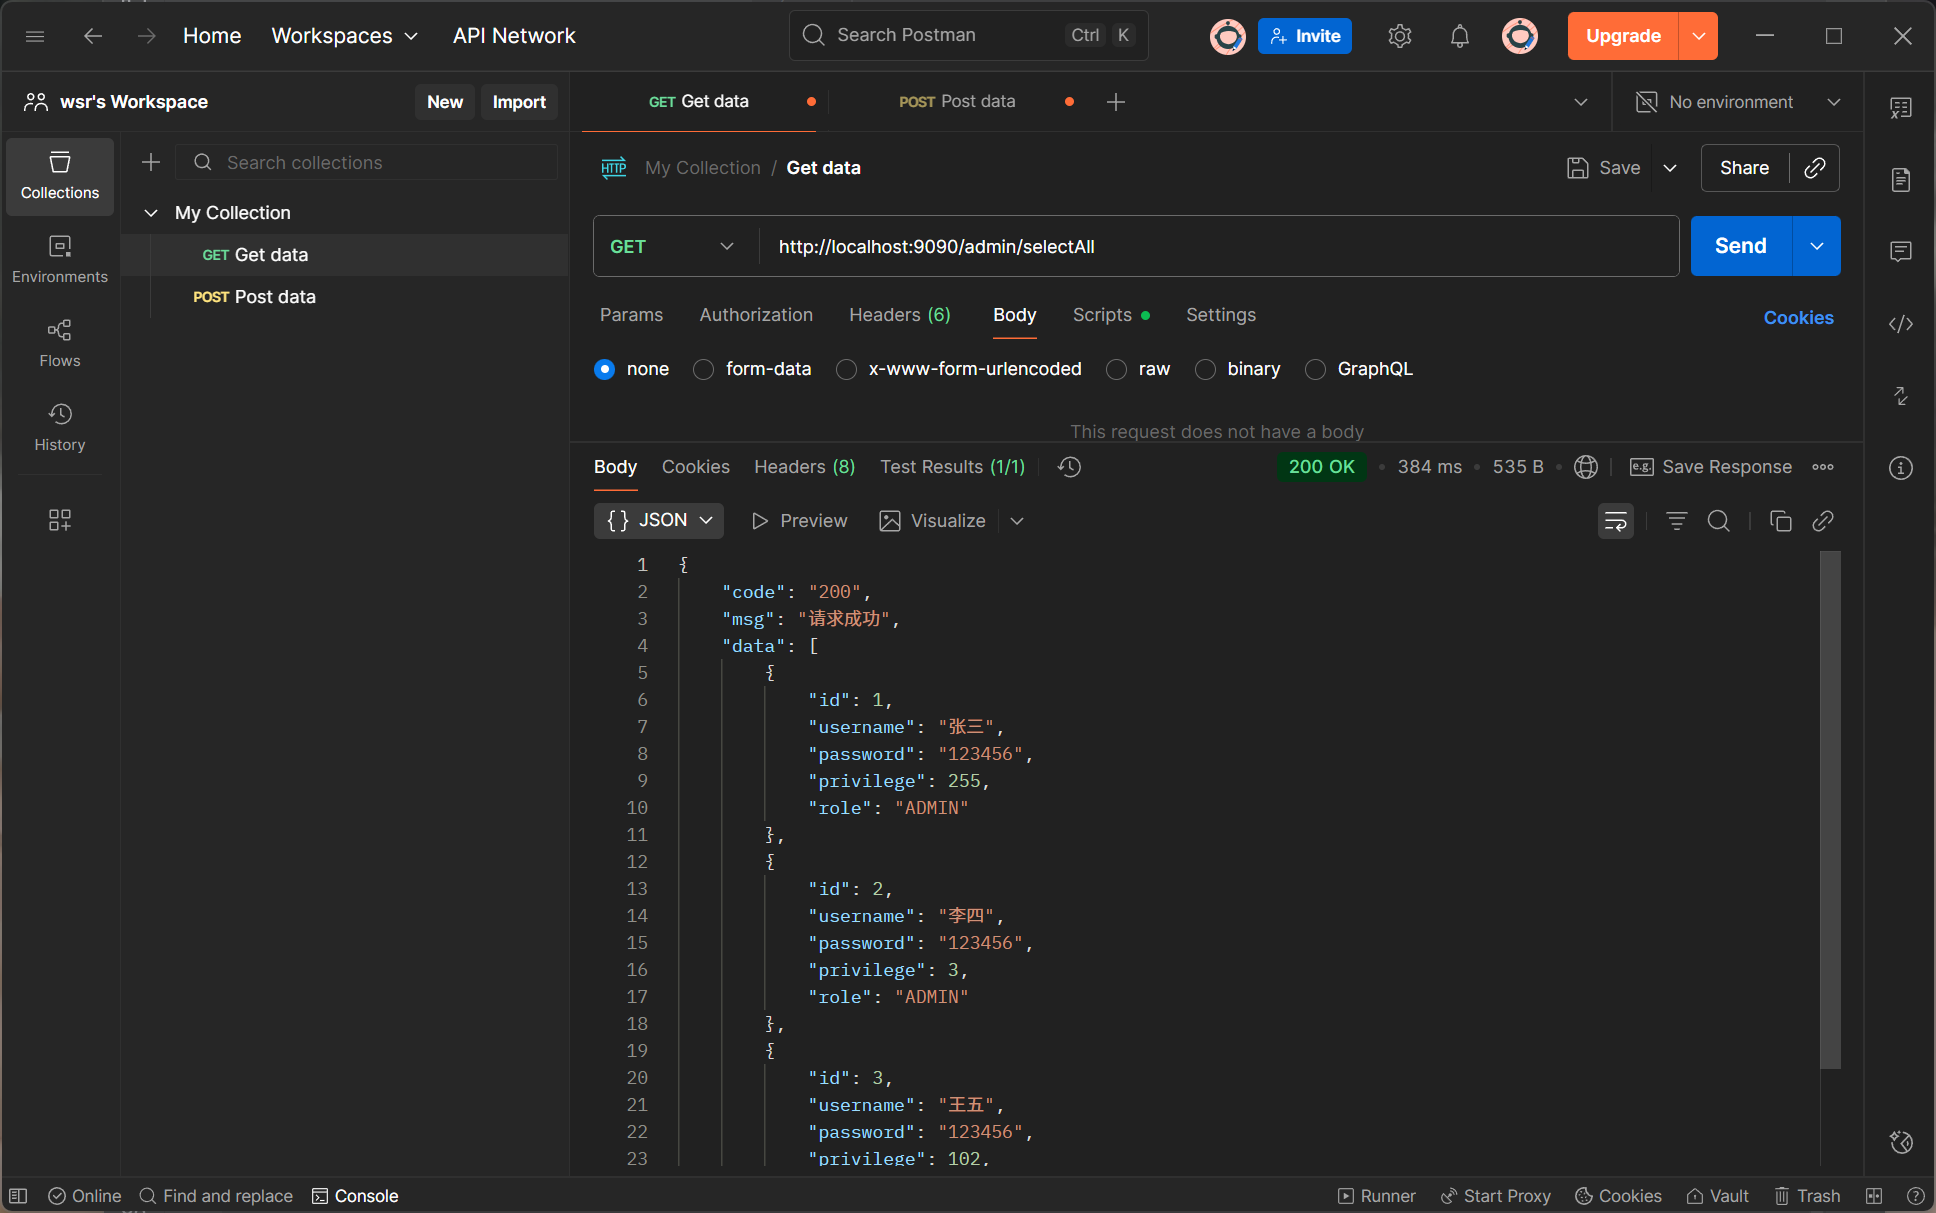
Task: Focus the request URL input field
Action: click(1218, 246)
